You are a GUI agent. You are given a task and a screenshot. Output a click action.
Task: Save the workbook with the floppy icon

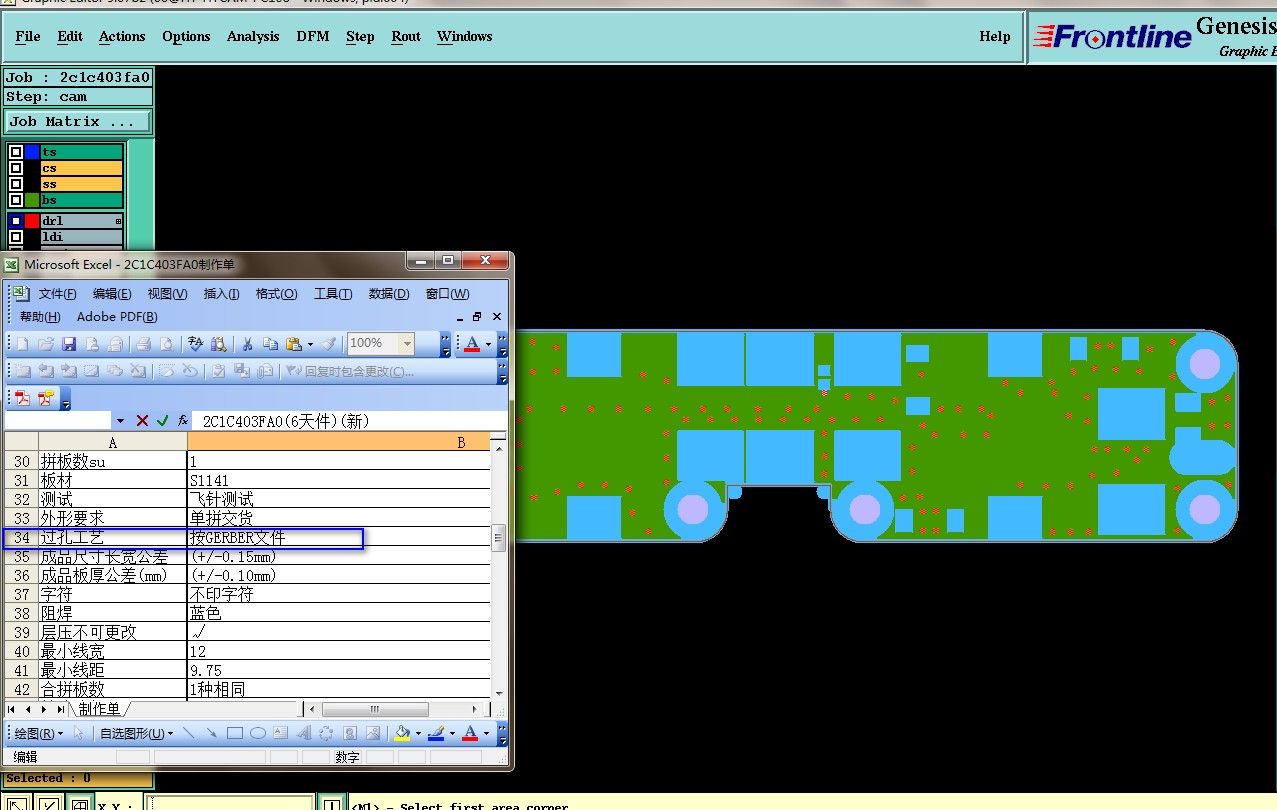point(69,344)
